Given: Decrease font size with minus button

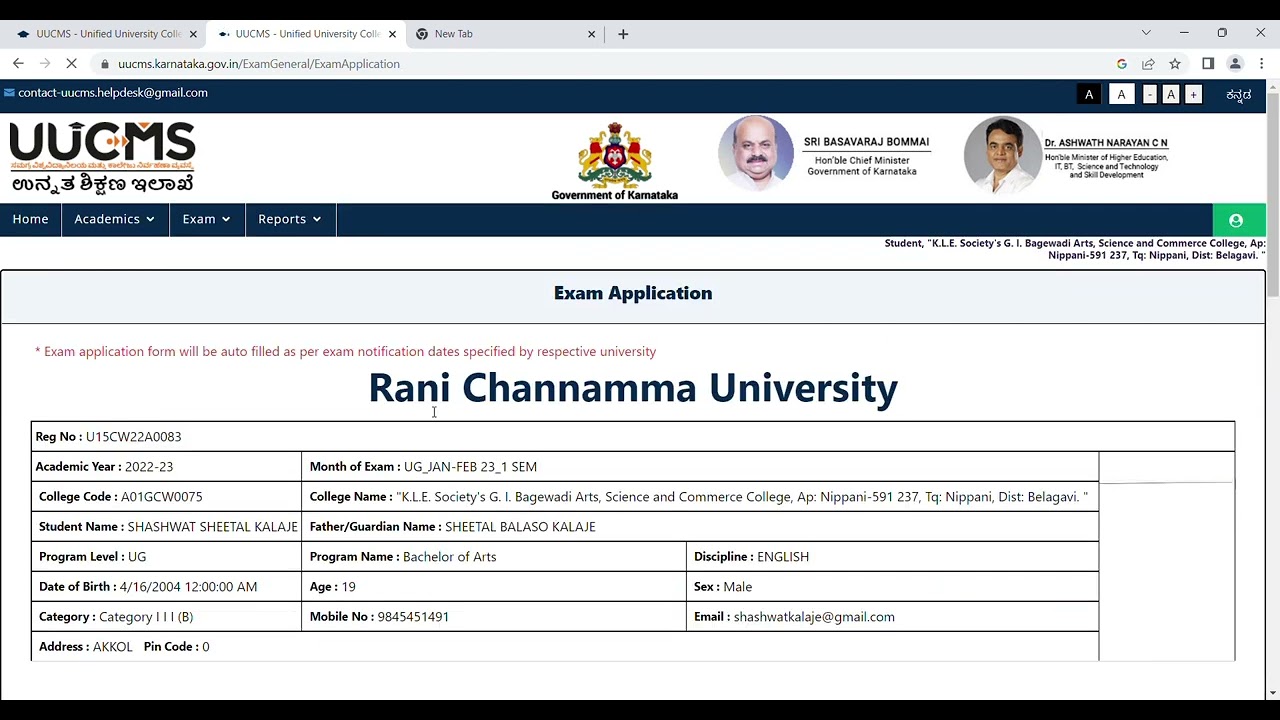Looking at the screenshot, I should 1149,95.
